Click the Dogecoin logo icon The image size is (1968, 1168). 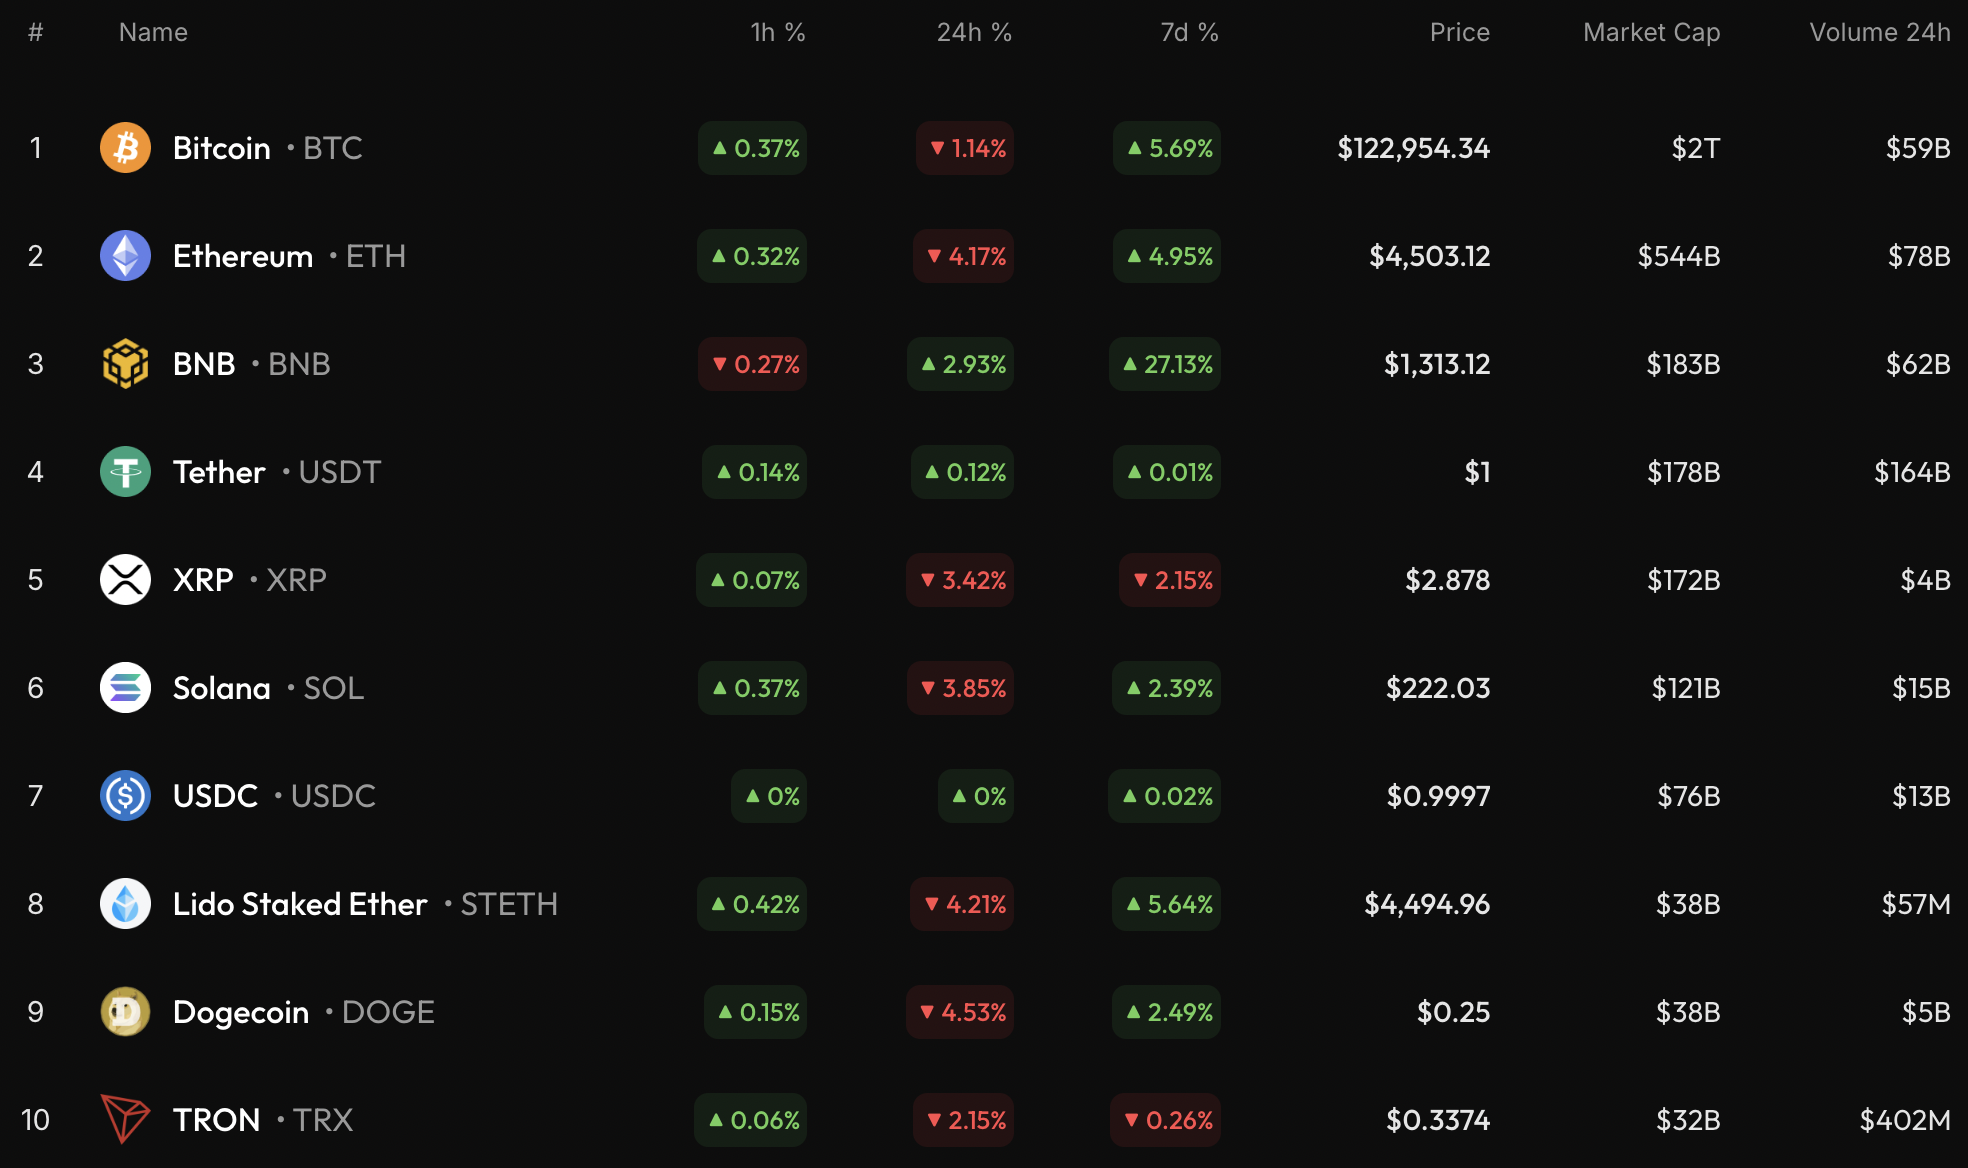tap(125, 1012)
